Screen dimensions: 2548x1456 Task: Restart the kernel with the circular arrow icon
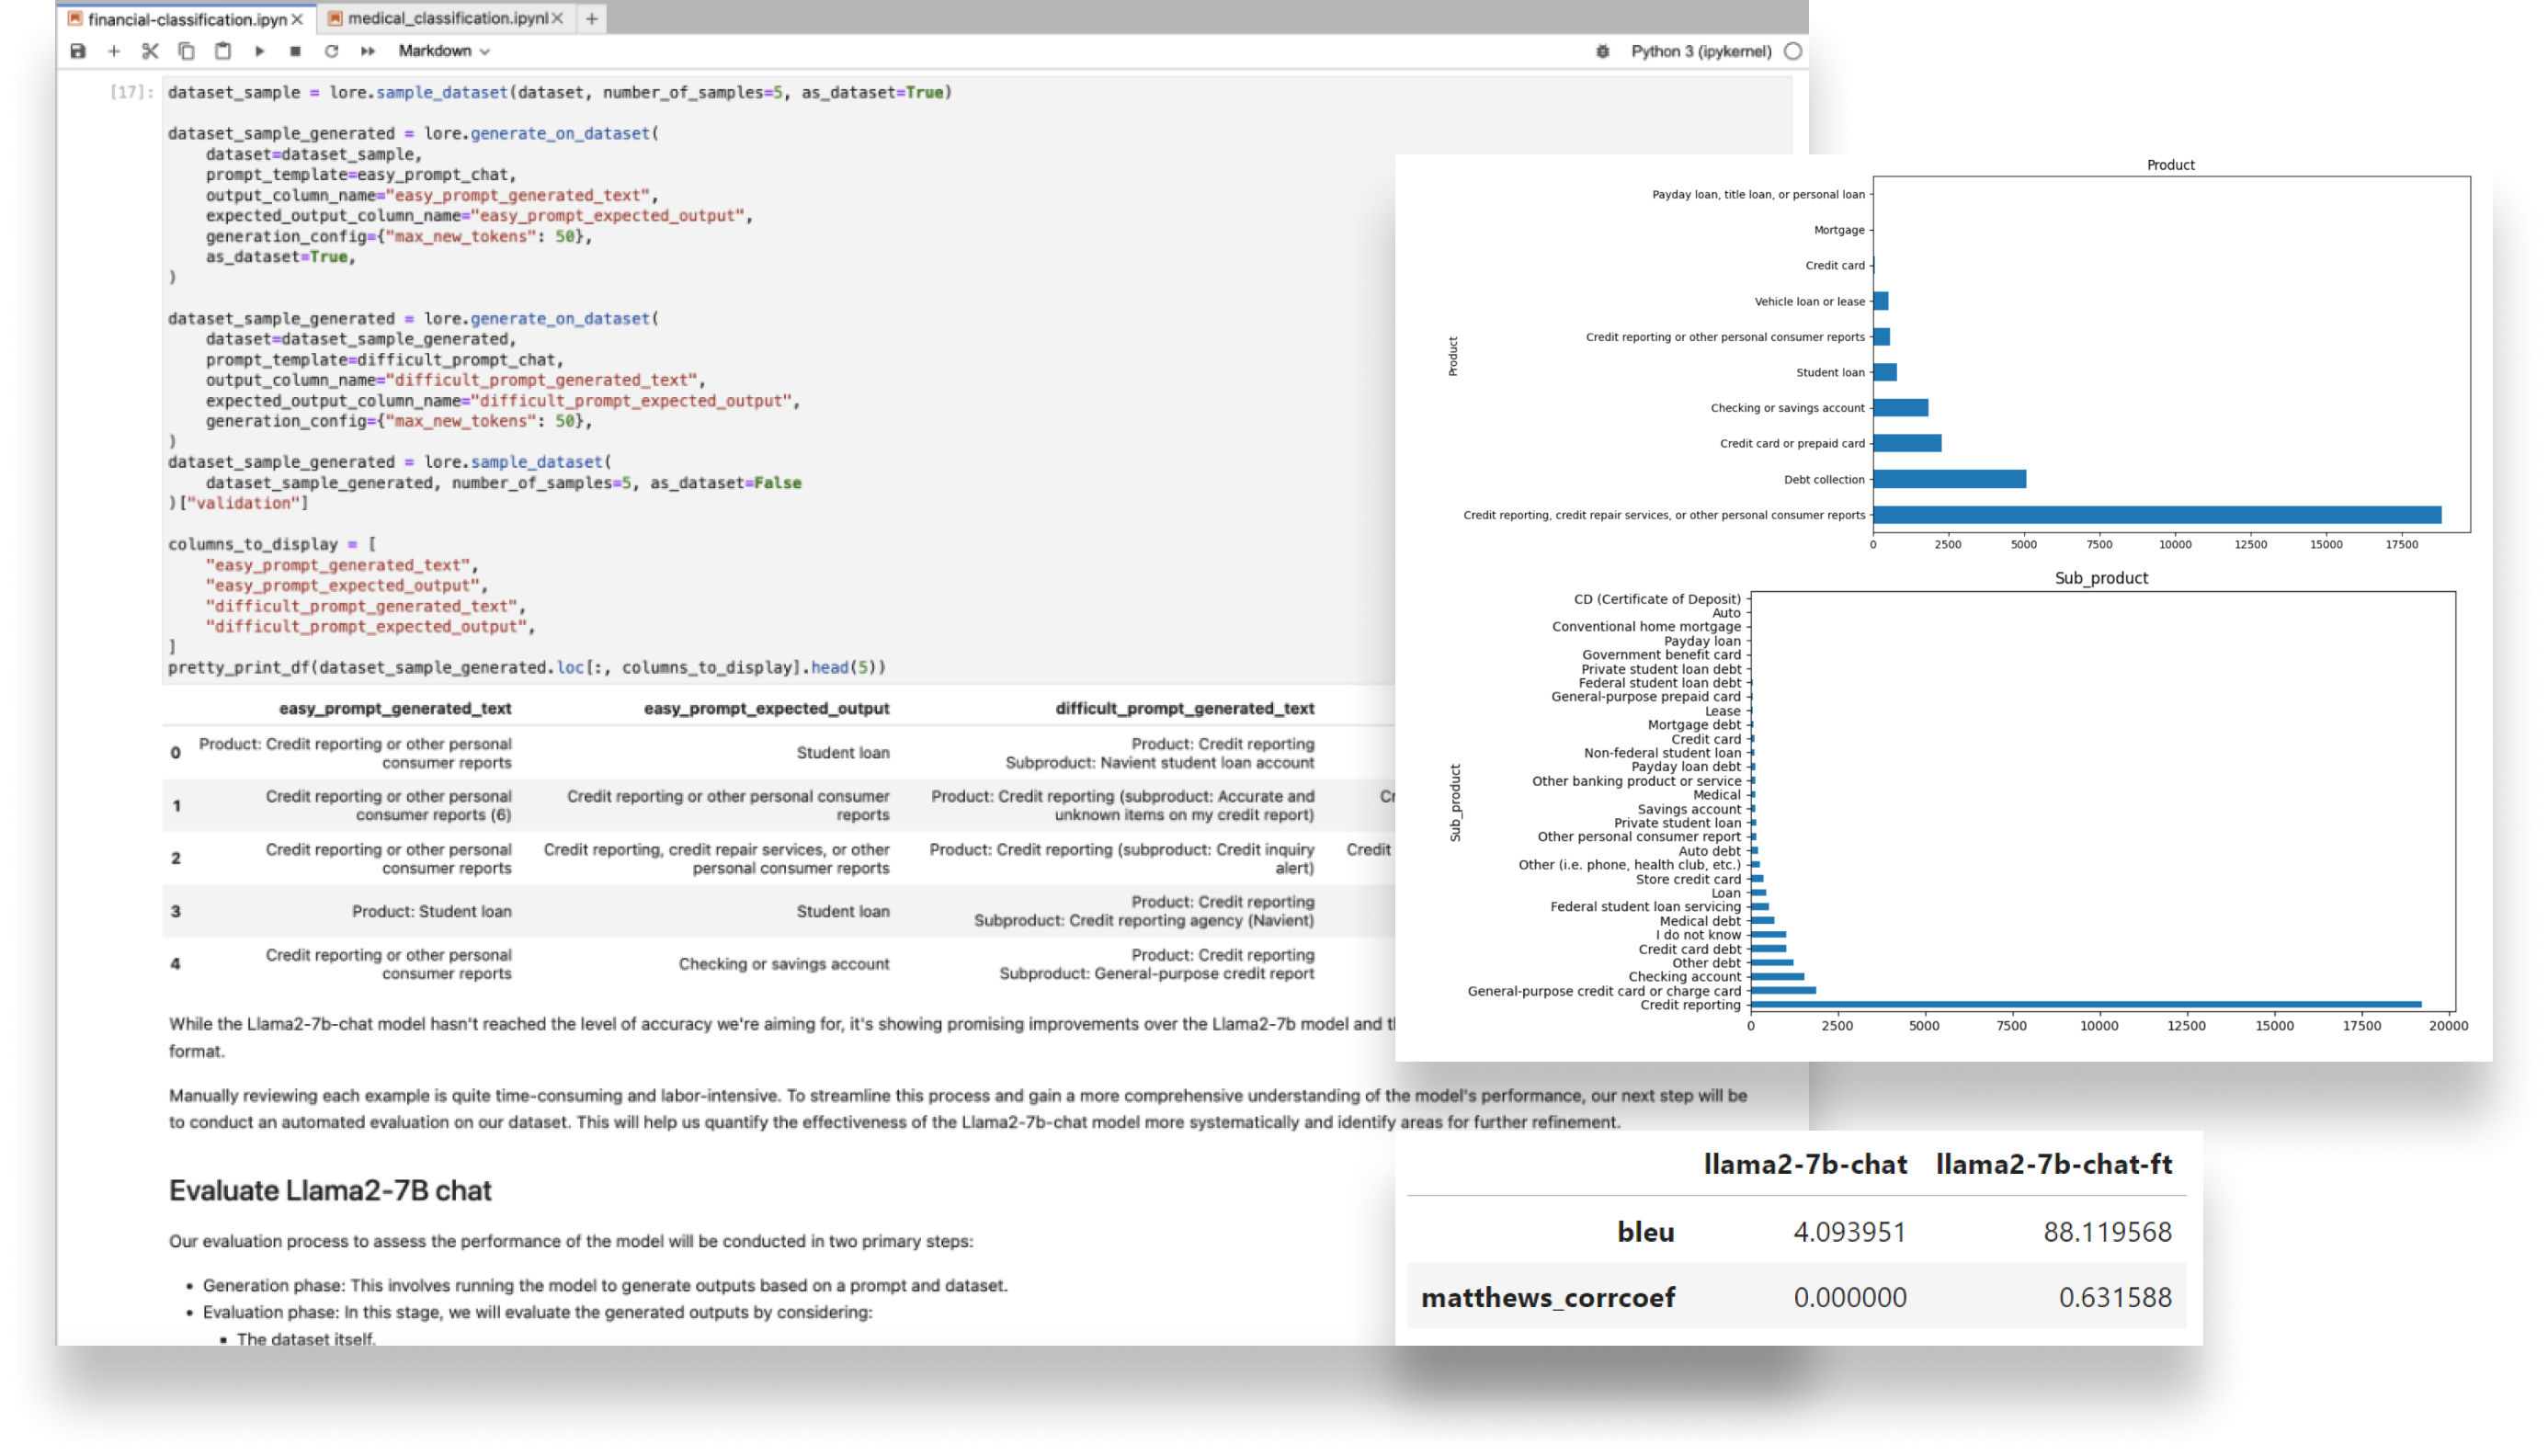(331, 51)
